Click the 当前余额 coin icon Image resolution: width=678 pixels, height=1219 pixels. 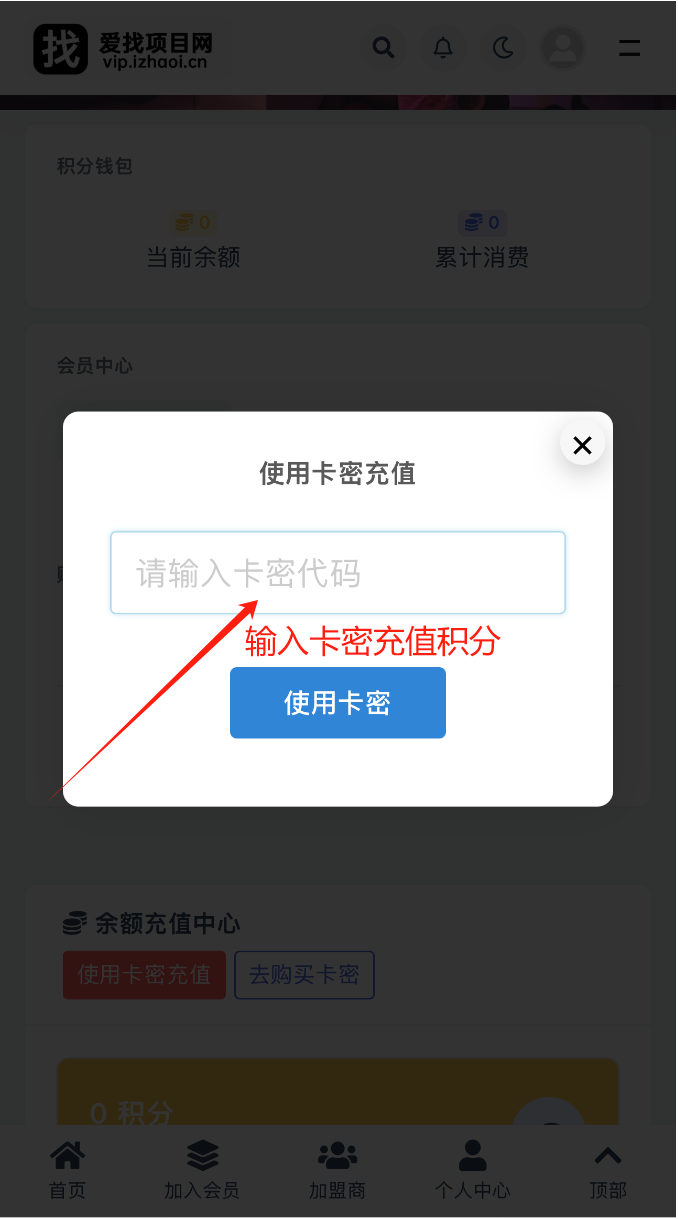point(184,223)
